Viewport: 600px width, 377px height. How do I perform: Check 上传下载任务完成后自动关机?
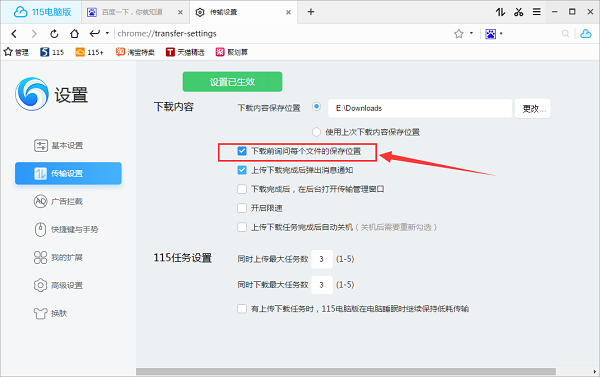pyautogui.click(x=242, y=227)
